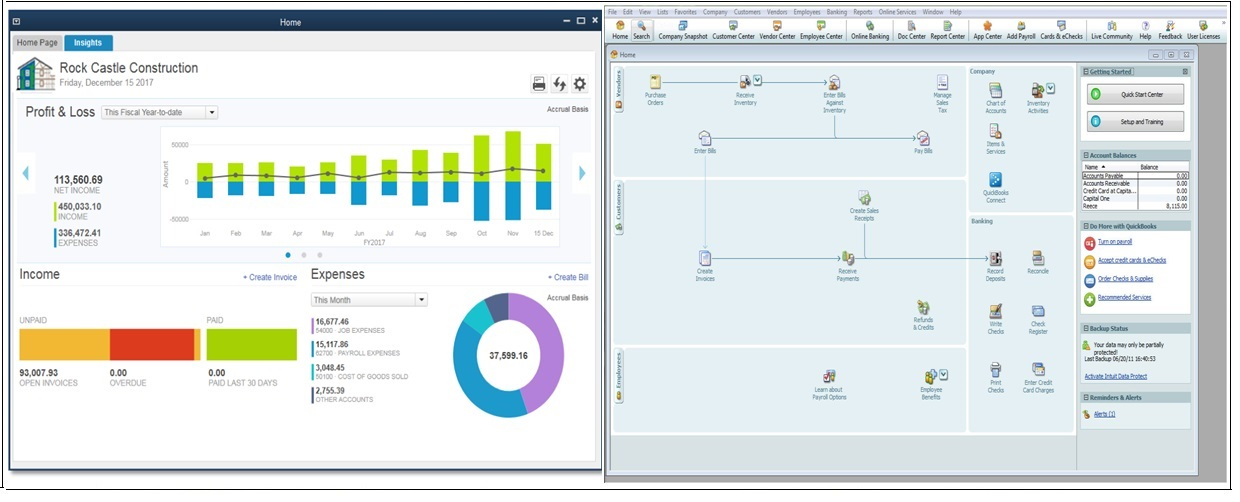Image resolution: width=1240 pixels, height=502 pixels.
Task: Open the Chart of Accounts icon
Action: 995,91
